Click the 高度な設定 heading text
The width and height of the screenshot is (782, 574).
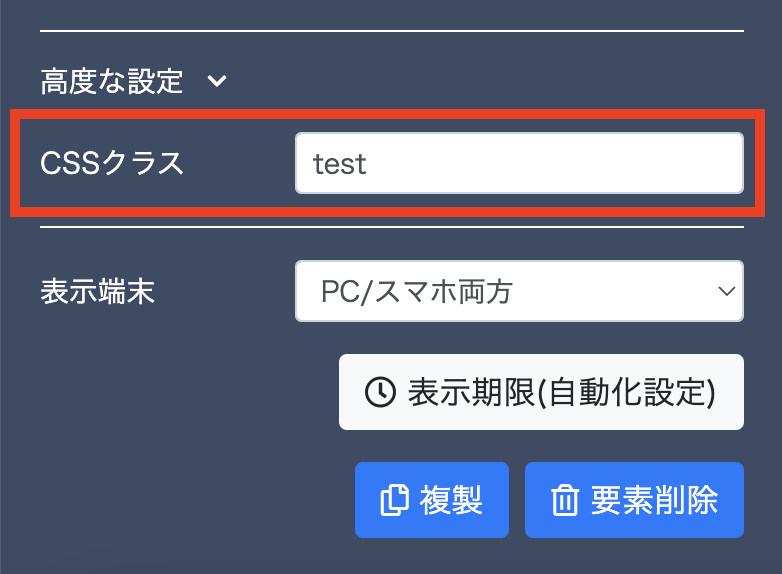coord(111,81)
